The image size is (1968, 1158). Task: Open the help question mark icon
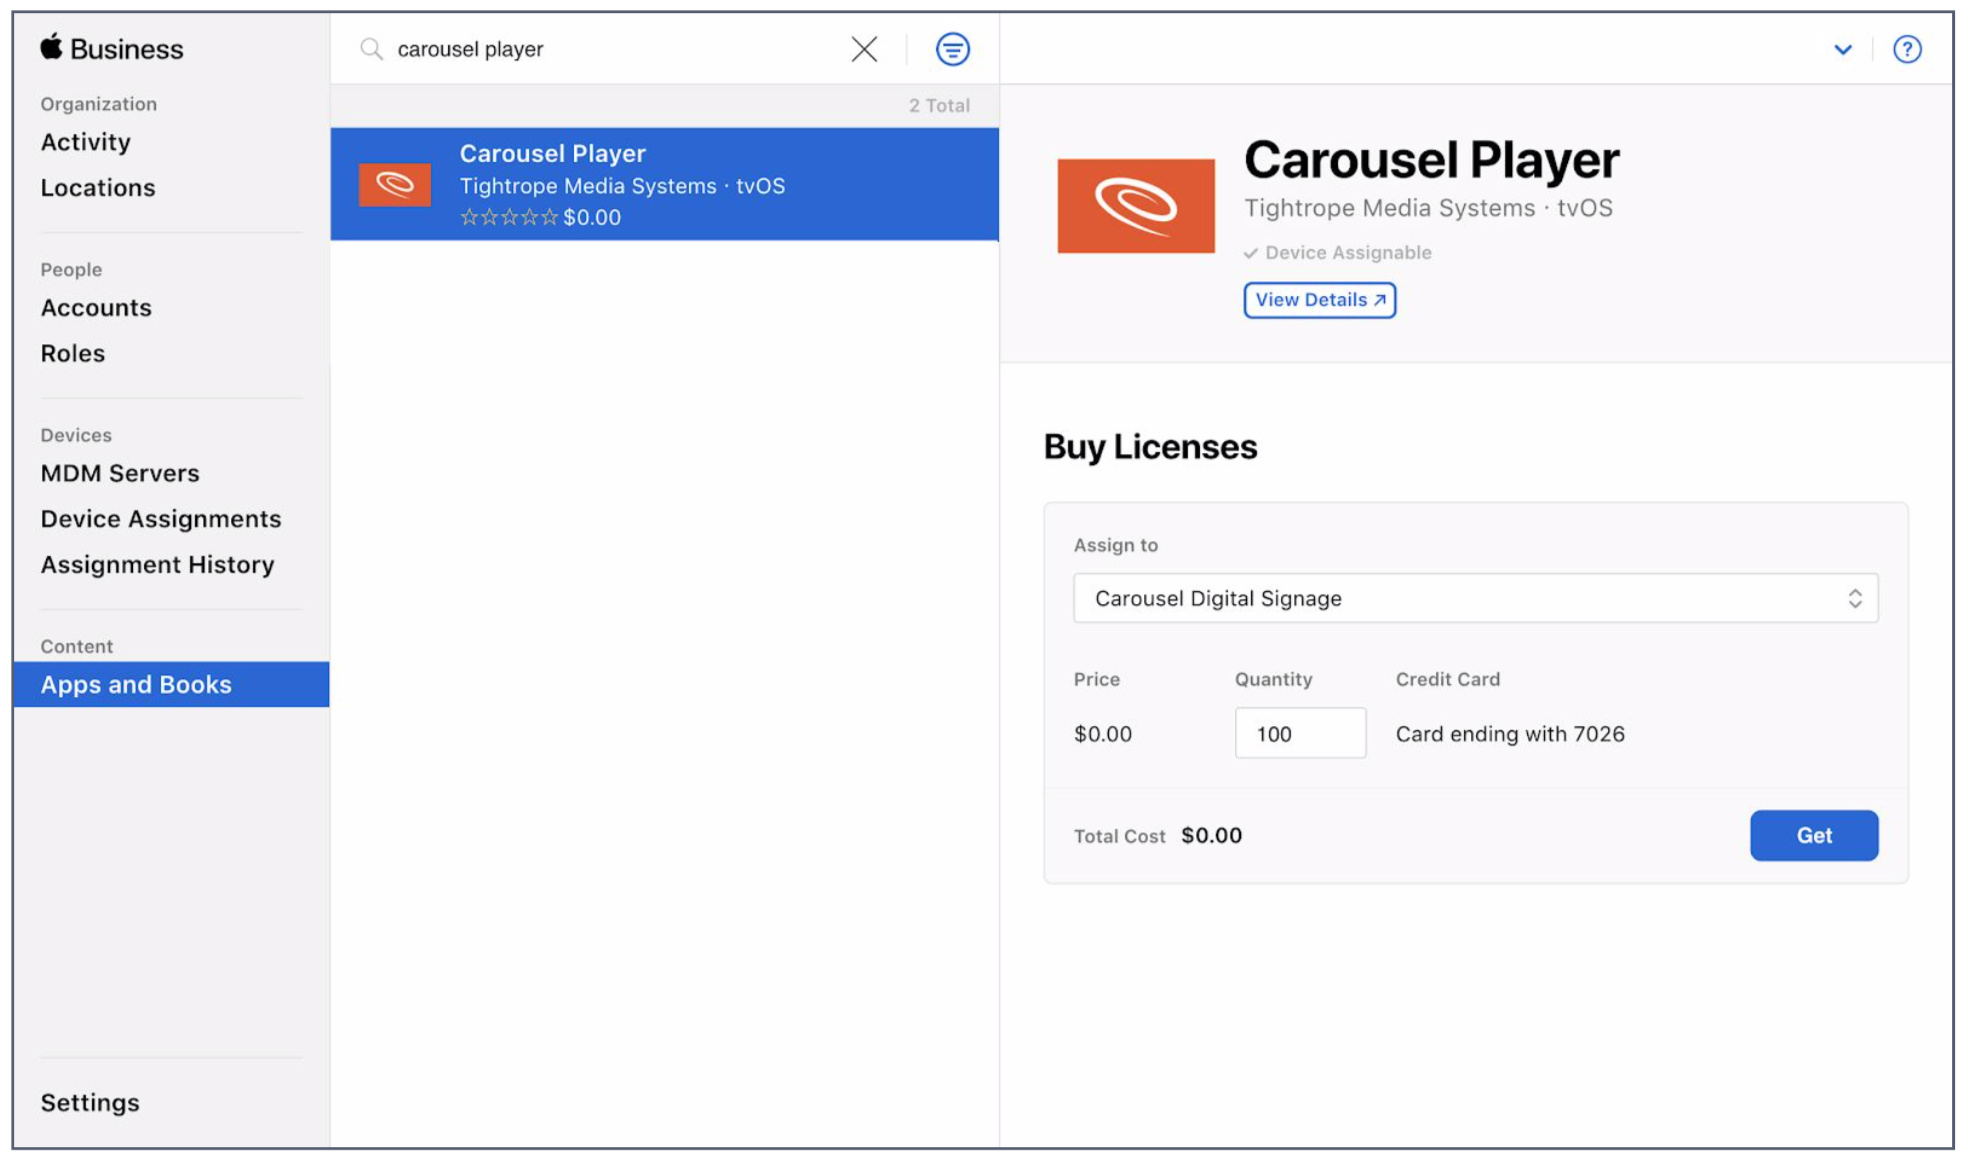(x=1906, y=49)
